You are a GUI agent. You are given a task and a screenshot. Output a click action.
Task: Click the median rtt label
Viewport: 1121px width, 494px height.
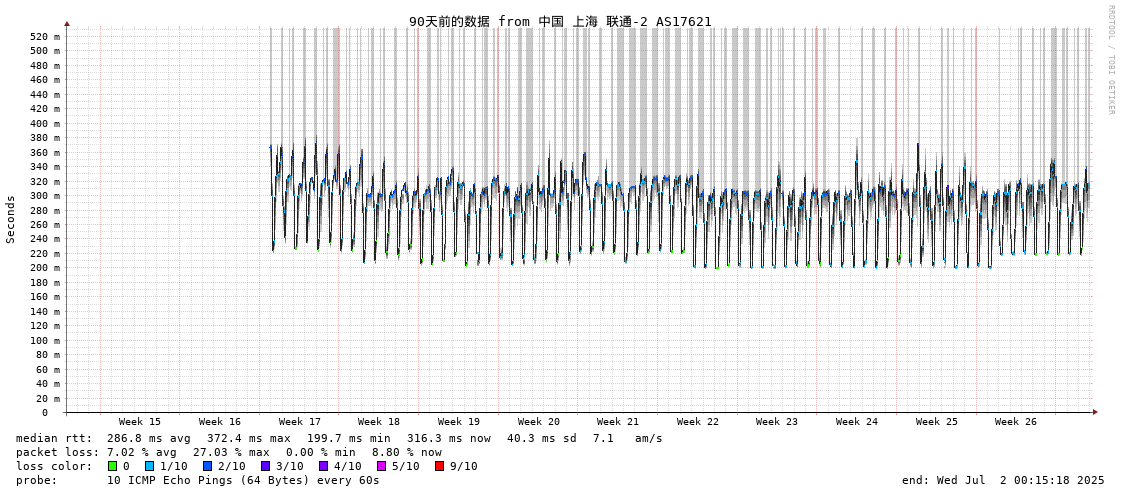coord(54,438)
